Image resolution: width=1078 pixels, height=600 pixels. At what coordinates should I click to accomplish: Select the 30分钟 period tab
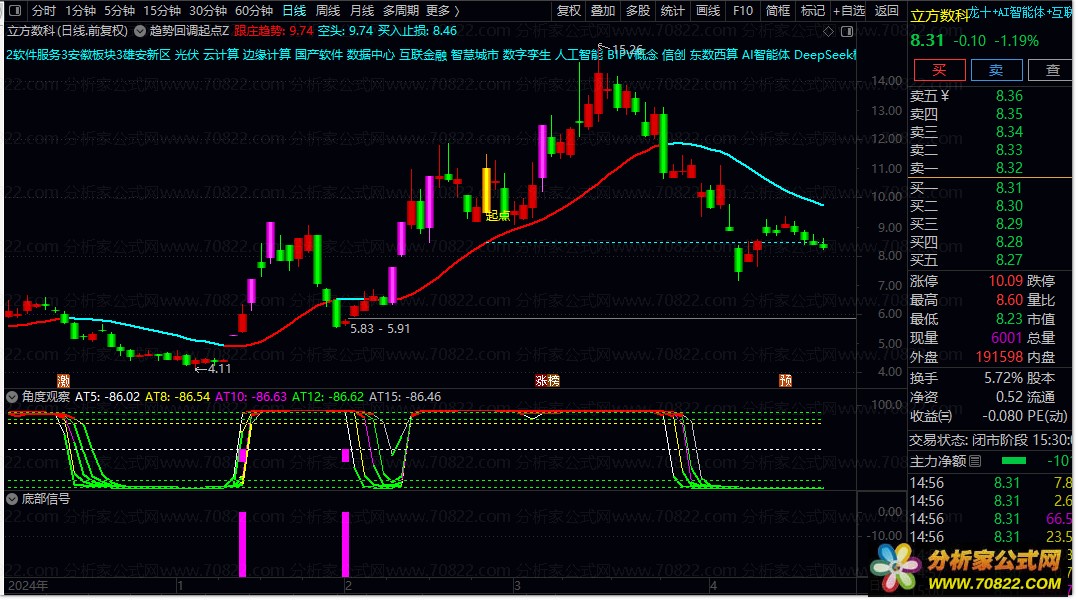[x=208, y=10]
